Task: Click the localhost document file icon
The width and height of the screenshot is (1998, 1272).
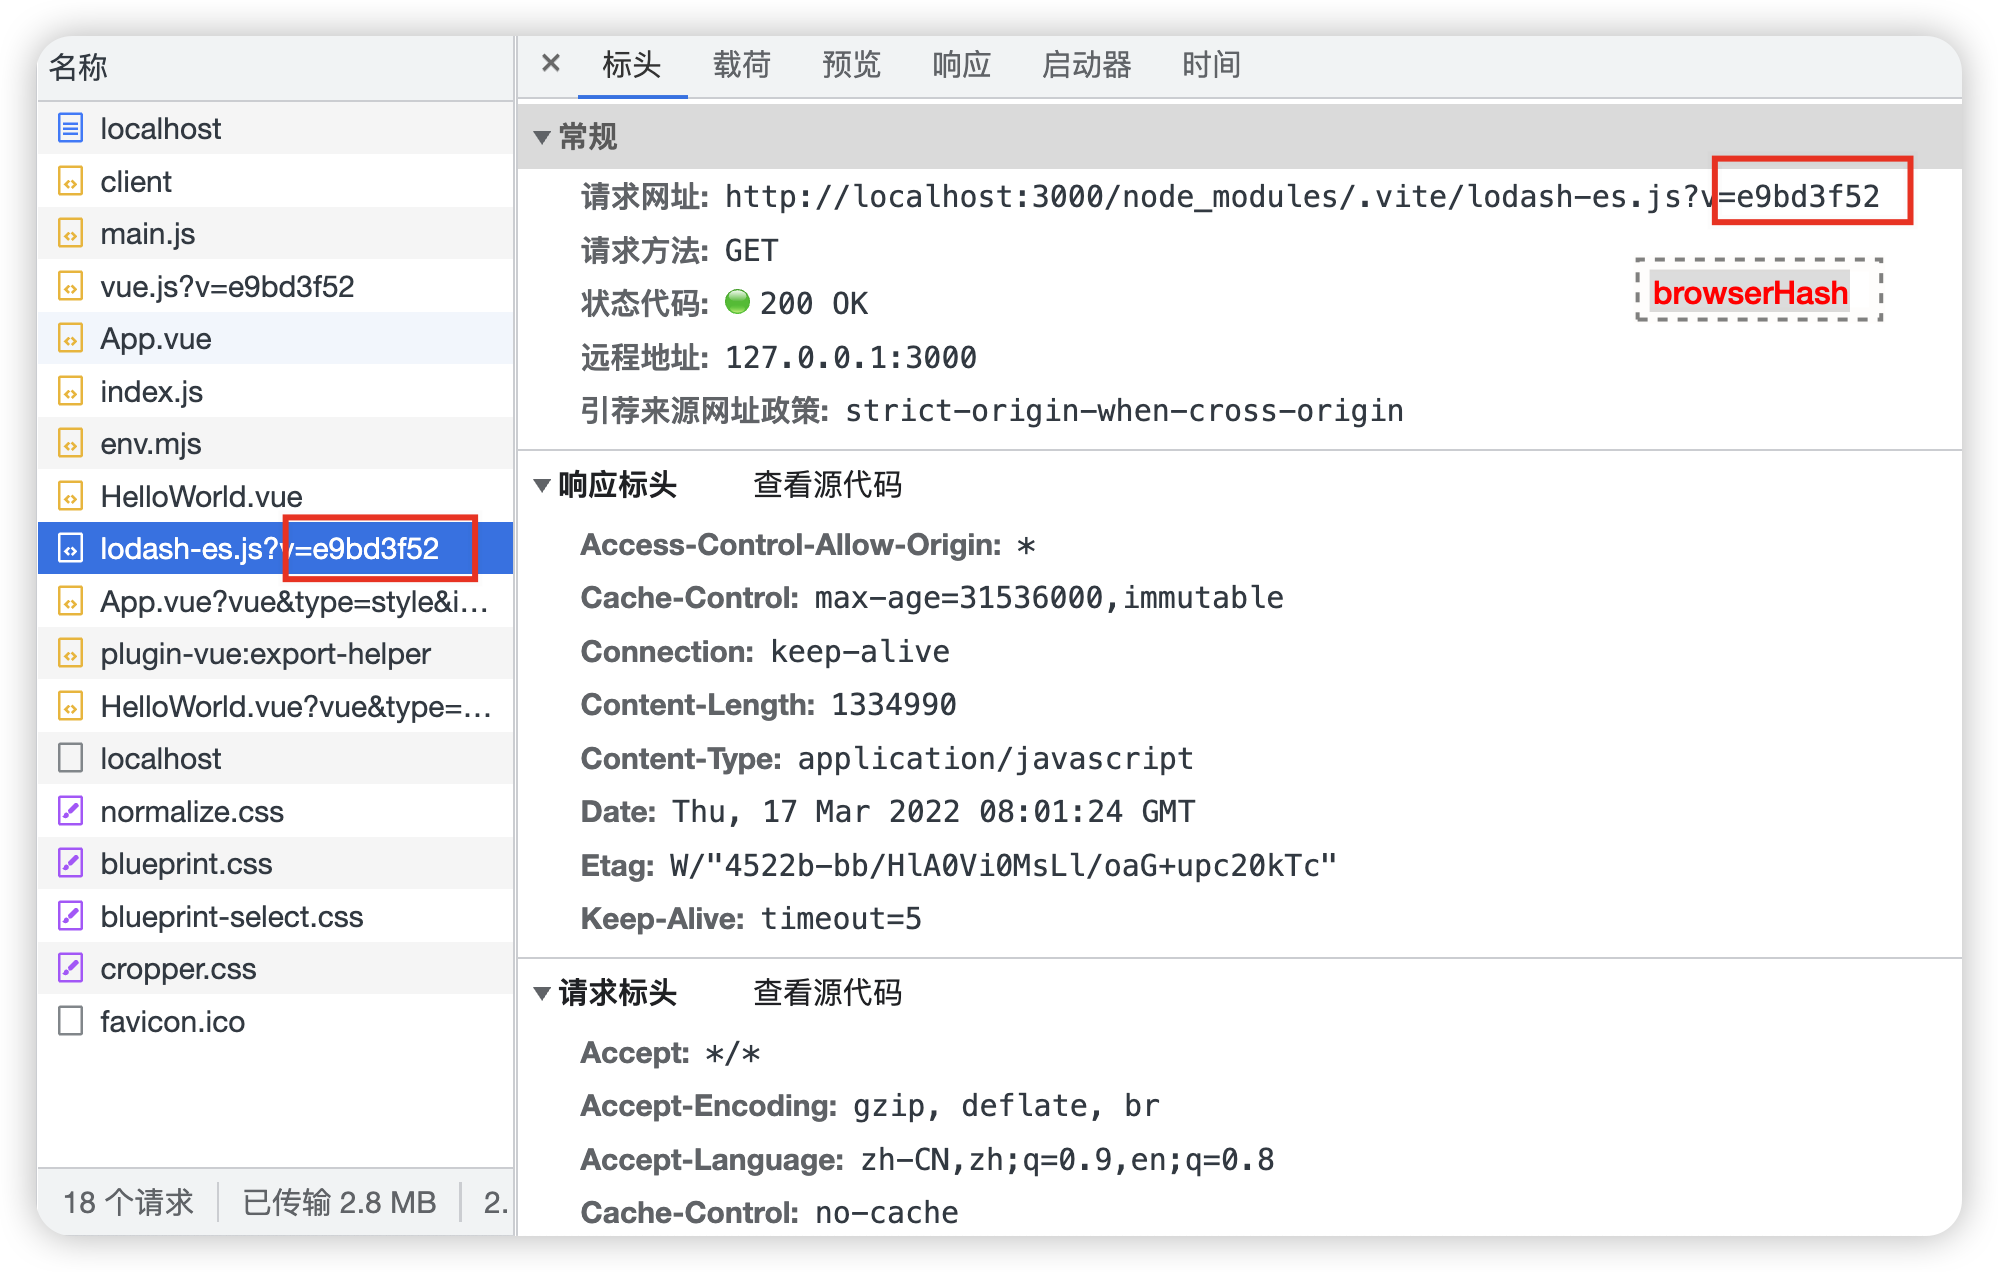Action: click(70, 128)
